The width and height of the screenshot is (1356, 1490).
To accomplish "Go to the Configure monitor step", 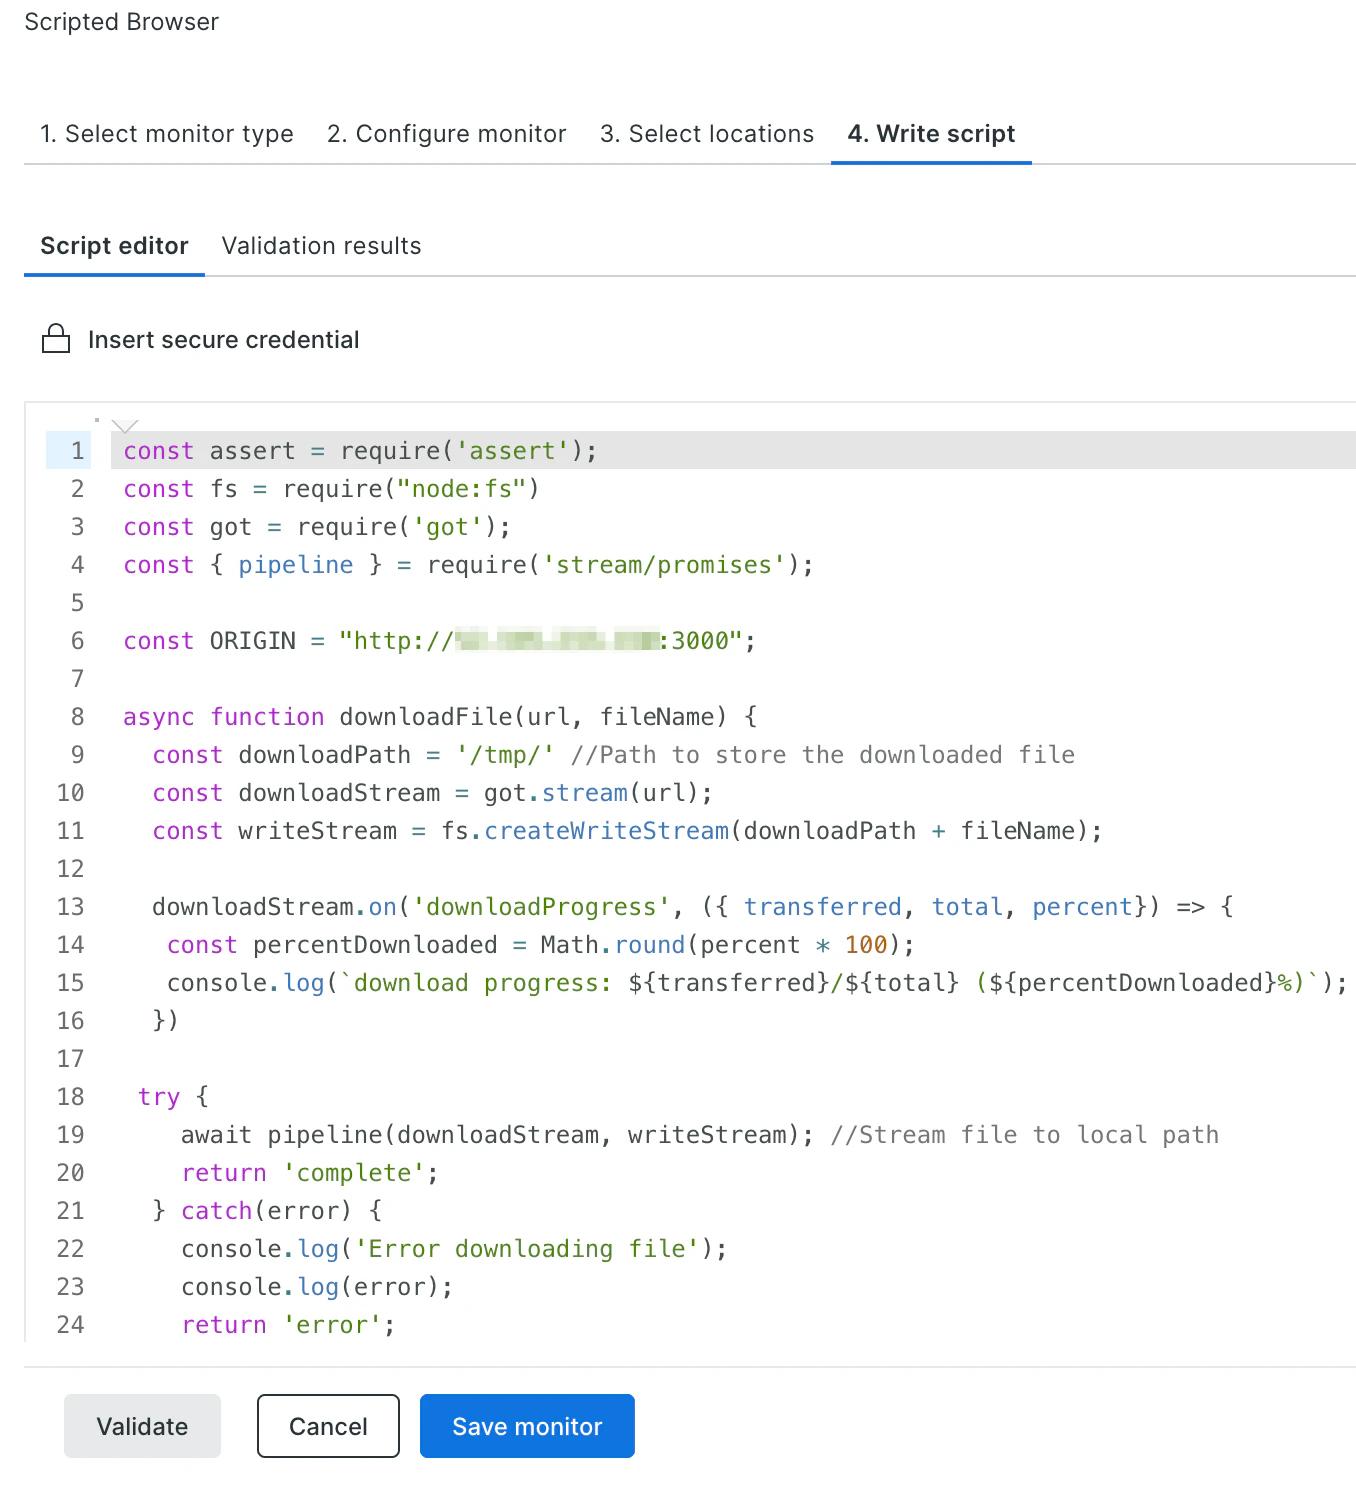I will pos(447,134).
